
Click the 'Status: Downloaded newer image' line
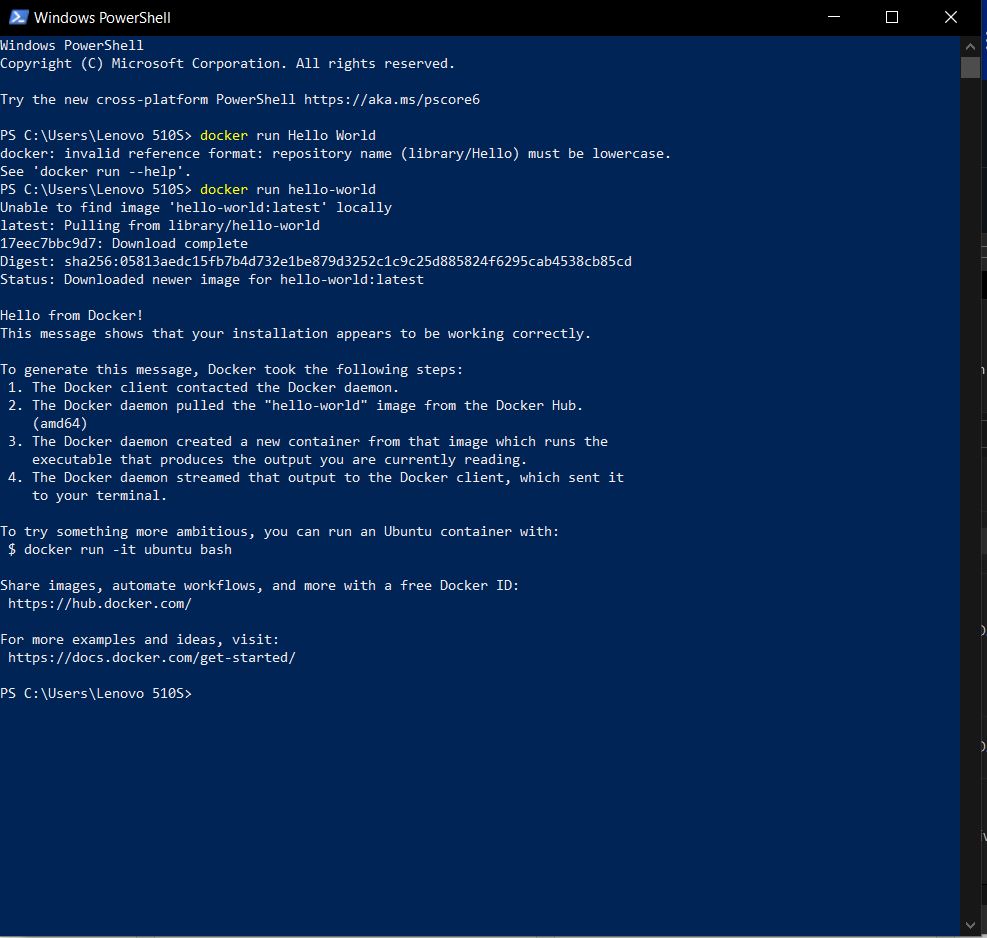click(x=211, y=279)
